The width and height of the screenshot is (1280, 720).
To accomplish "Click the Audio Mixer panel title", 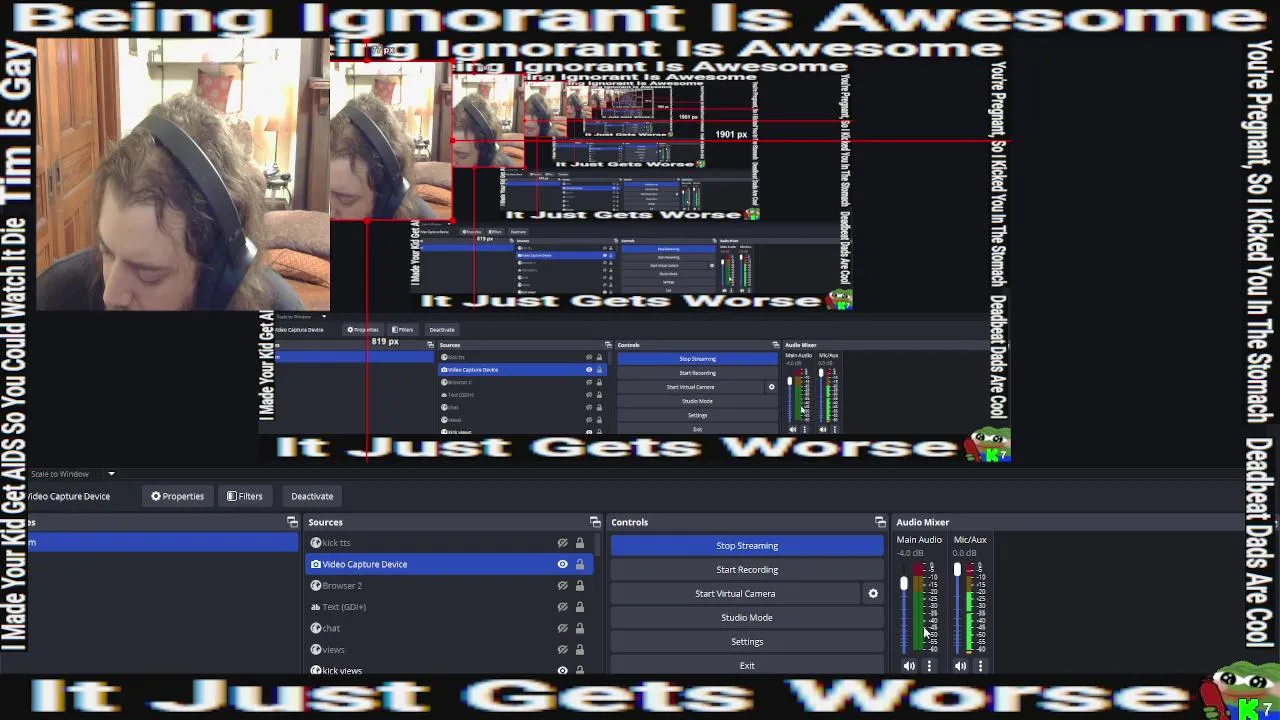I will tap(923, 522).
